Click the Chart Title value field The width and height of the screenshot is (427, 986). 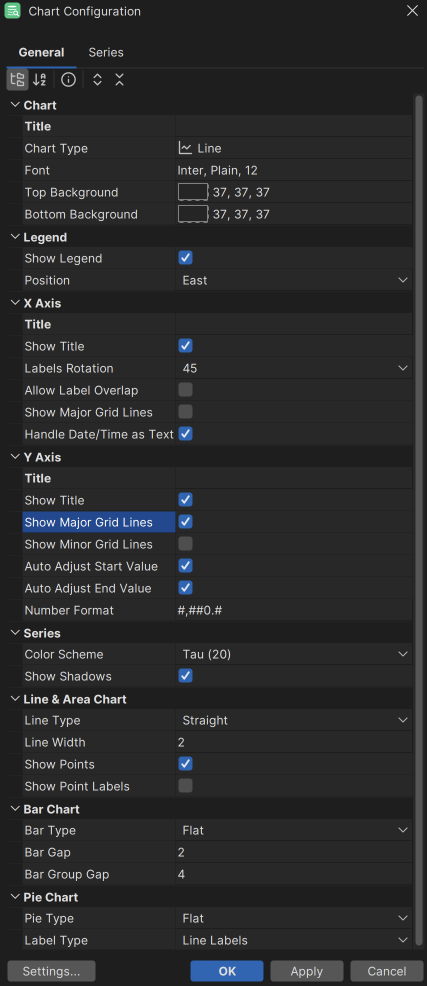point(294,126)
